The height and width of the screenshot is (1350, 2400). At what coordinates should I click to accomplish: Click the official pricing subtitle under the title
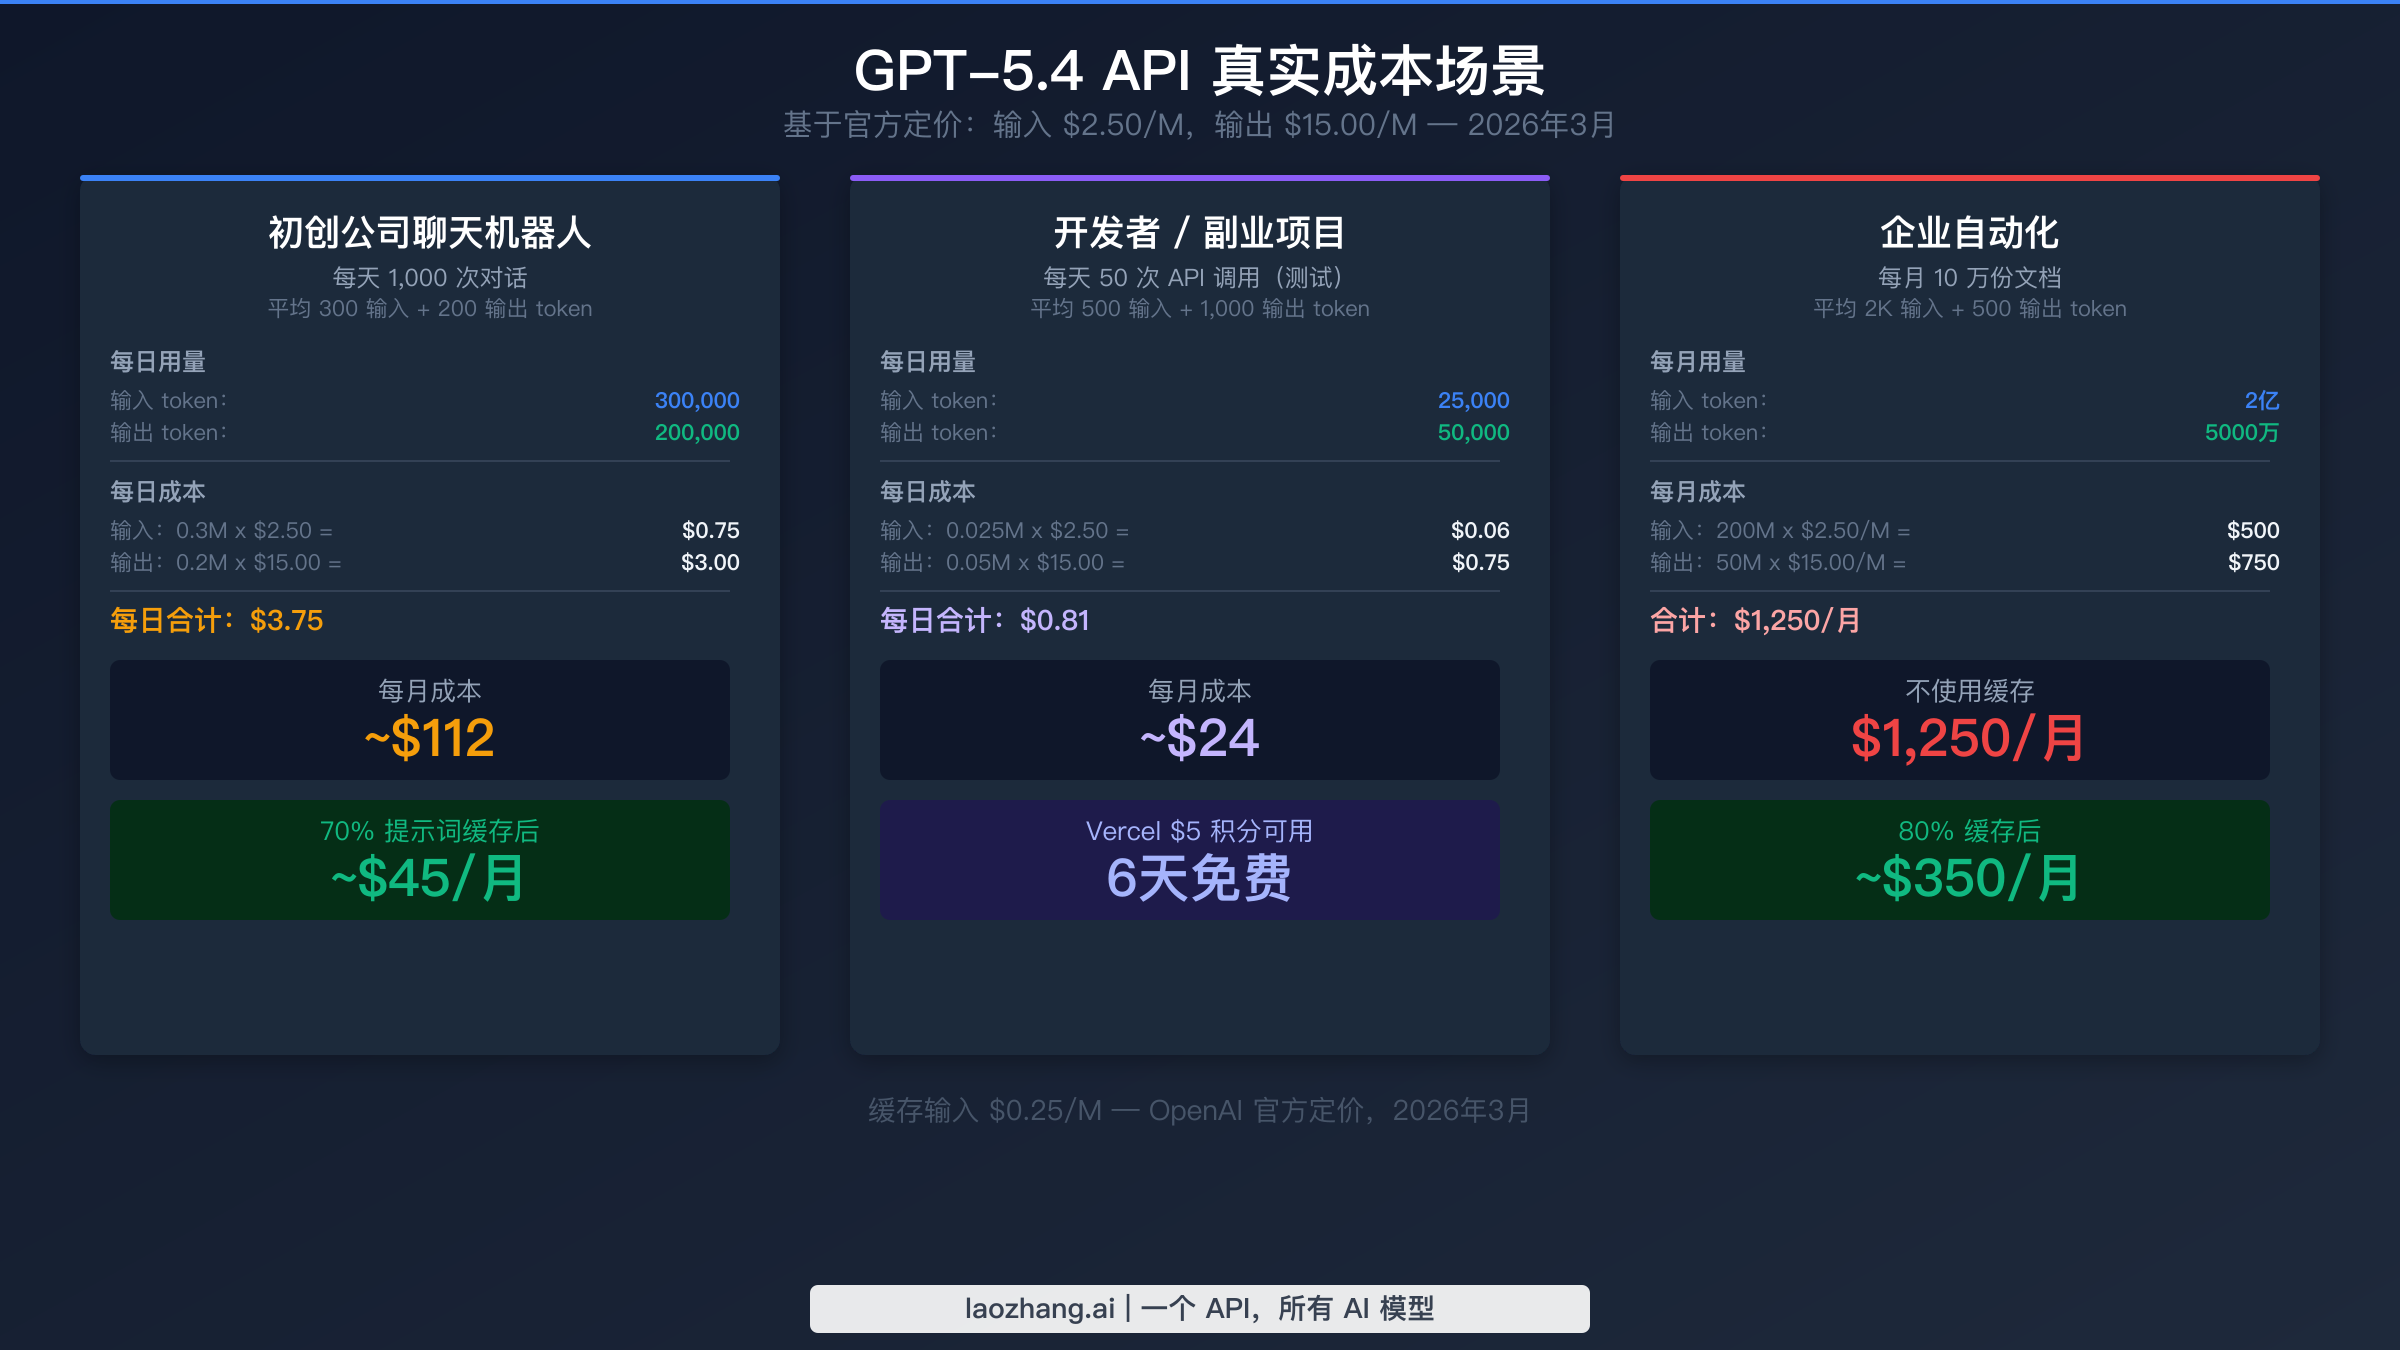tap(1199, 125)
